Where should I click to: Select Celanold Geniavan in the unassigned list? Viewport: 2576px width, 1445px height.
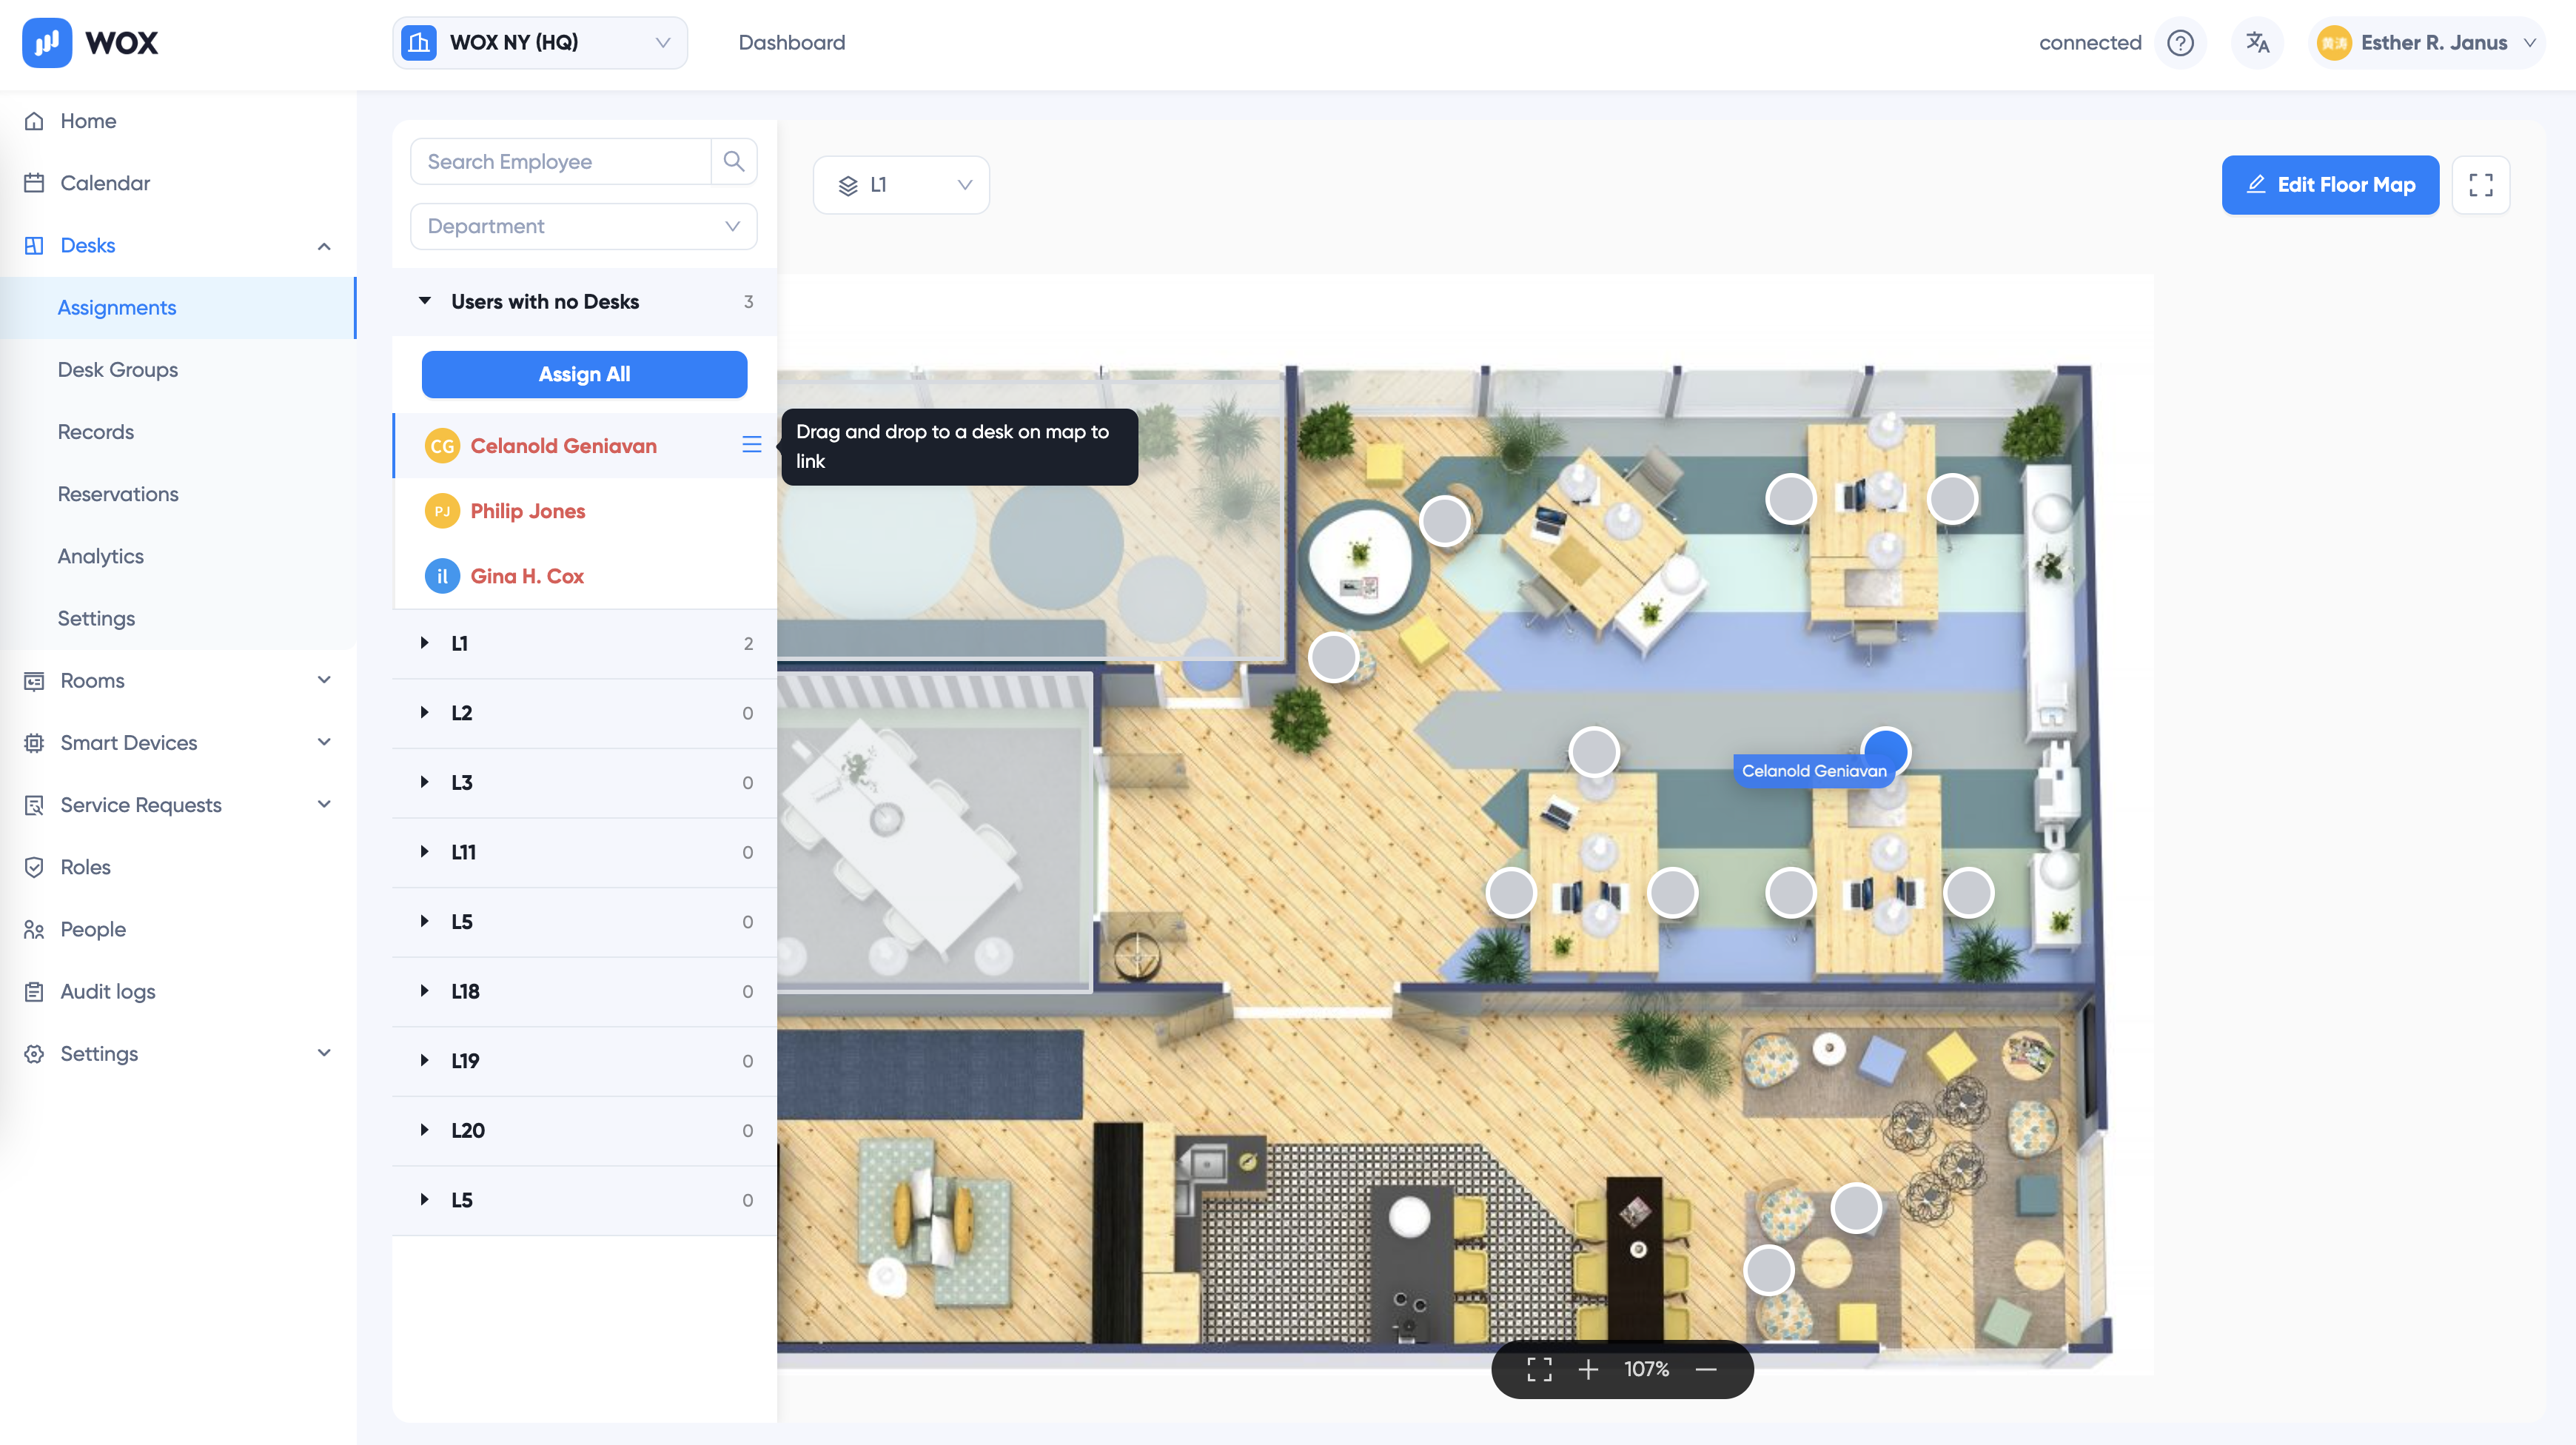tap(585, 446)
